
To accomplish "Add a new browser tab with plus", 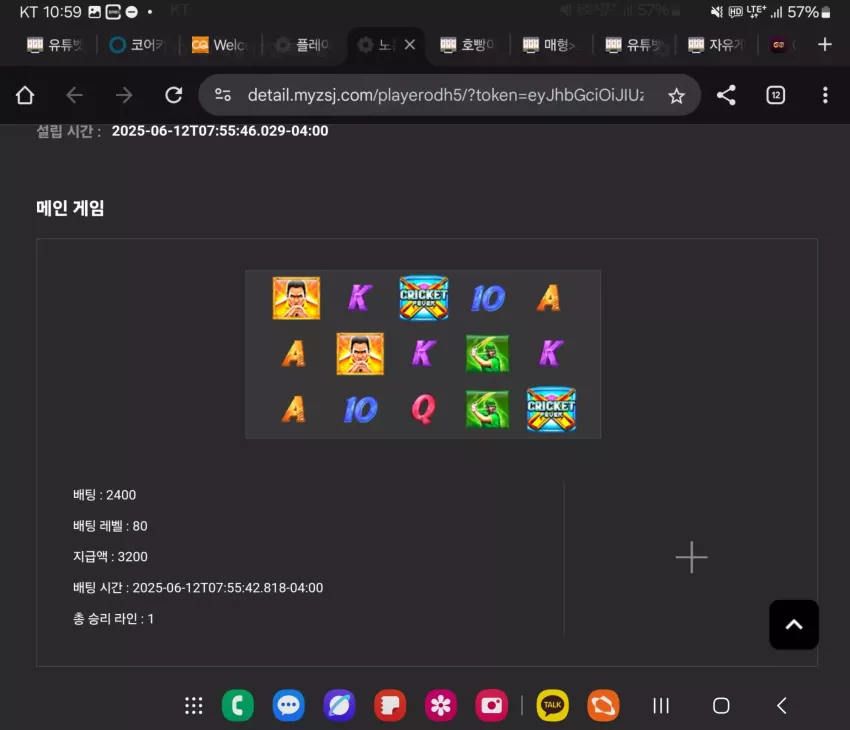I will (x=825, y=44).
